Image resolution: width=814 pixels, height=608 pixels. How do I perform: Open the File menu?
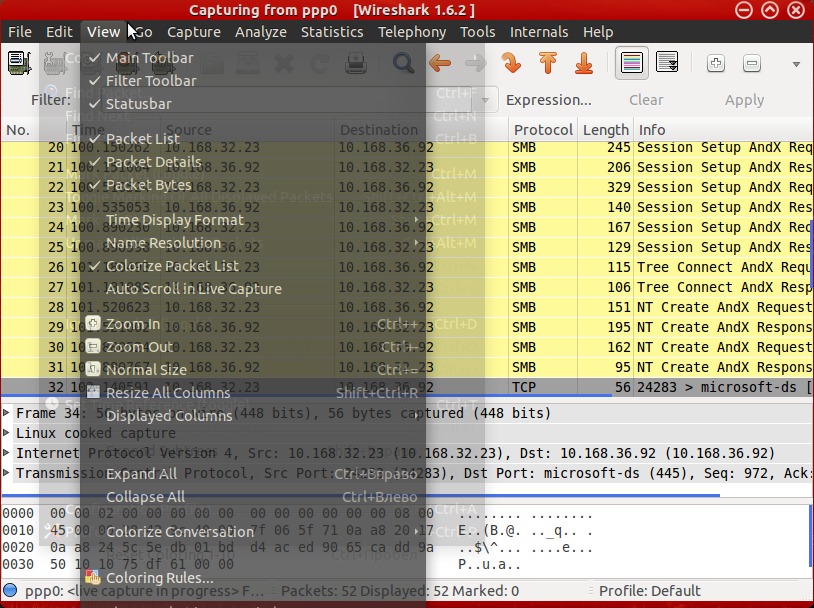coord(20,32)
